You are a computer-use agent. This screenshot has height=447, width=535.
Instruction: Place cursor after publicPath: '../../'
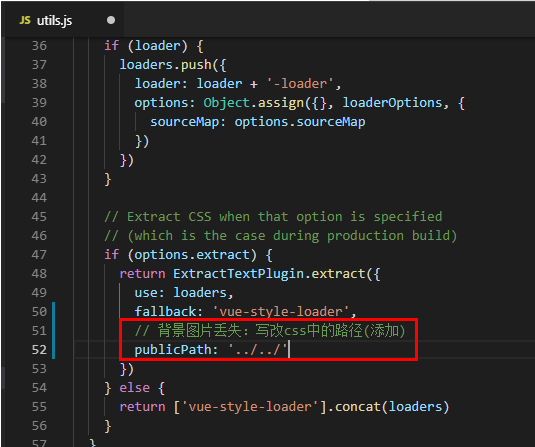tap(289, 350)
